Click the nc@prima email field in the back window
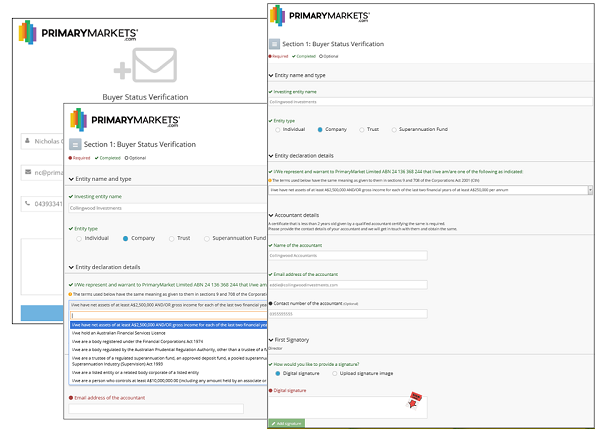600x433 pixels. (x=42, y=173)
